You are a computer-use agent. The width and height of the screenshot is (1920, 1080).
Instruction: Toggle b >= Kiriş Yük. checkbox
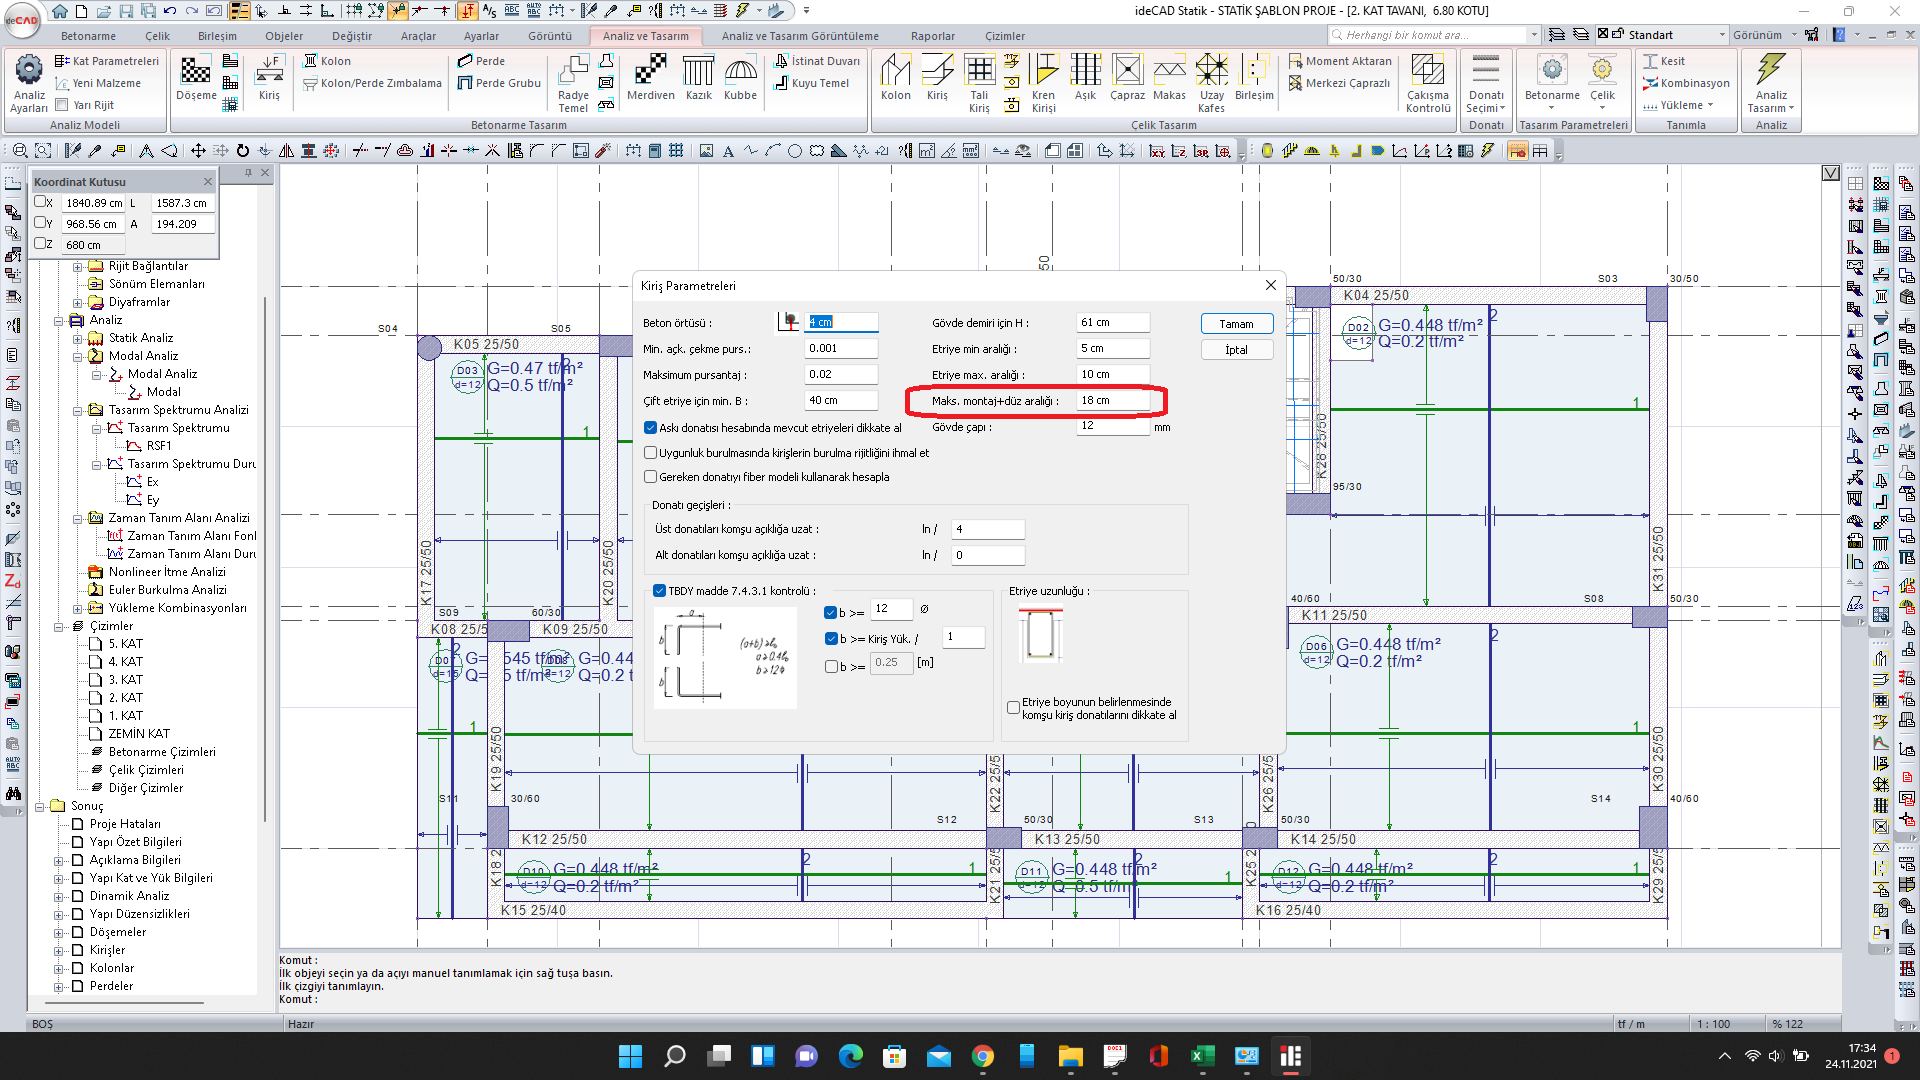point(831,639)
